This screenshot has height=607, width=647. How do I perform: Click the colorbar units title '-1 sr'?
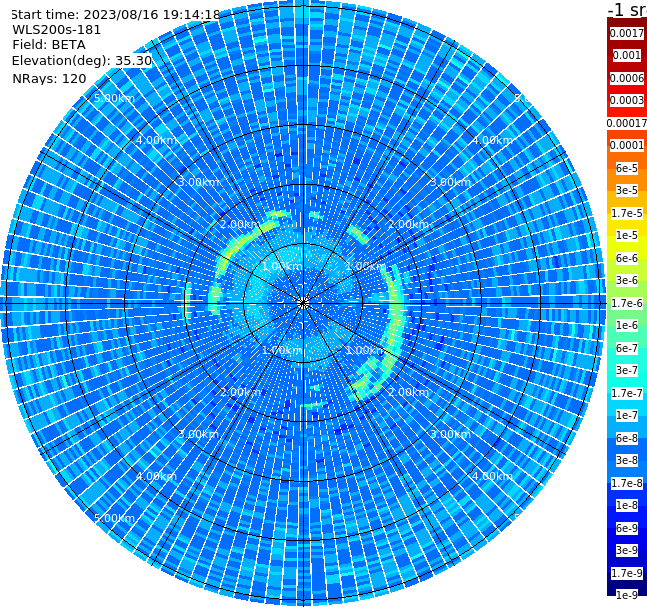coord(627,10)
